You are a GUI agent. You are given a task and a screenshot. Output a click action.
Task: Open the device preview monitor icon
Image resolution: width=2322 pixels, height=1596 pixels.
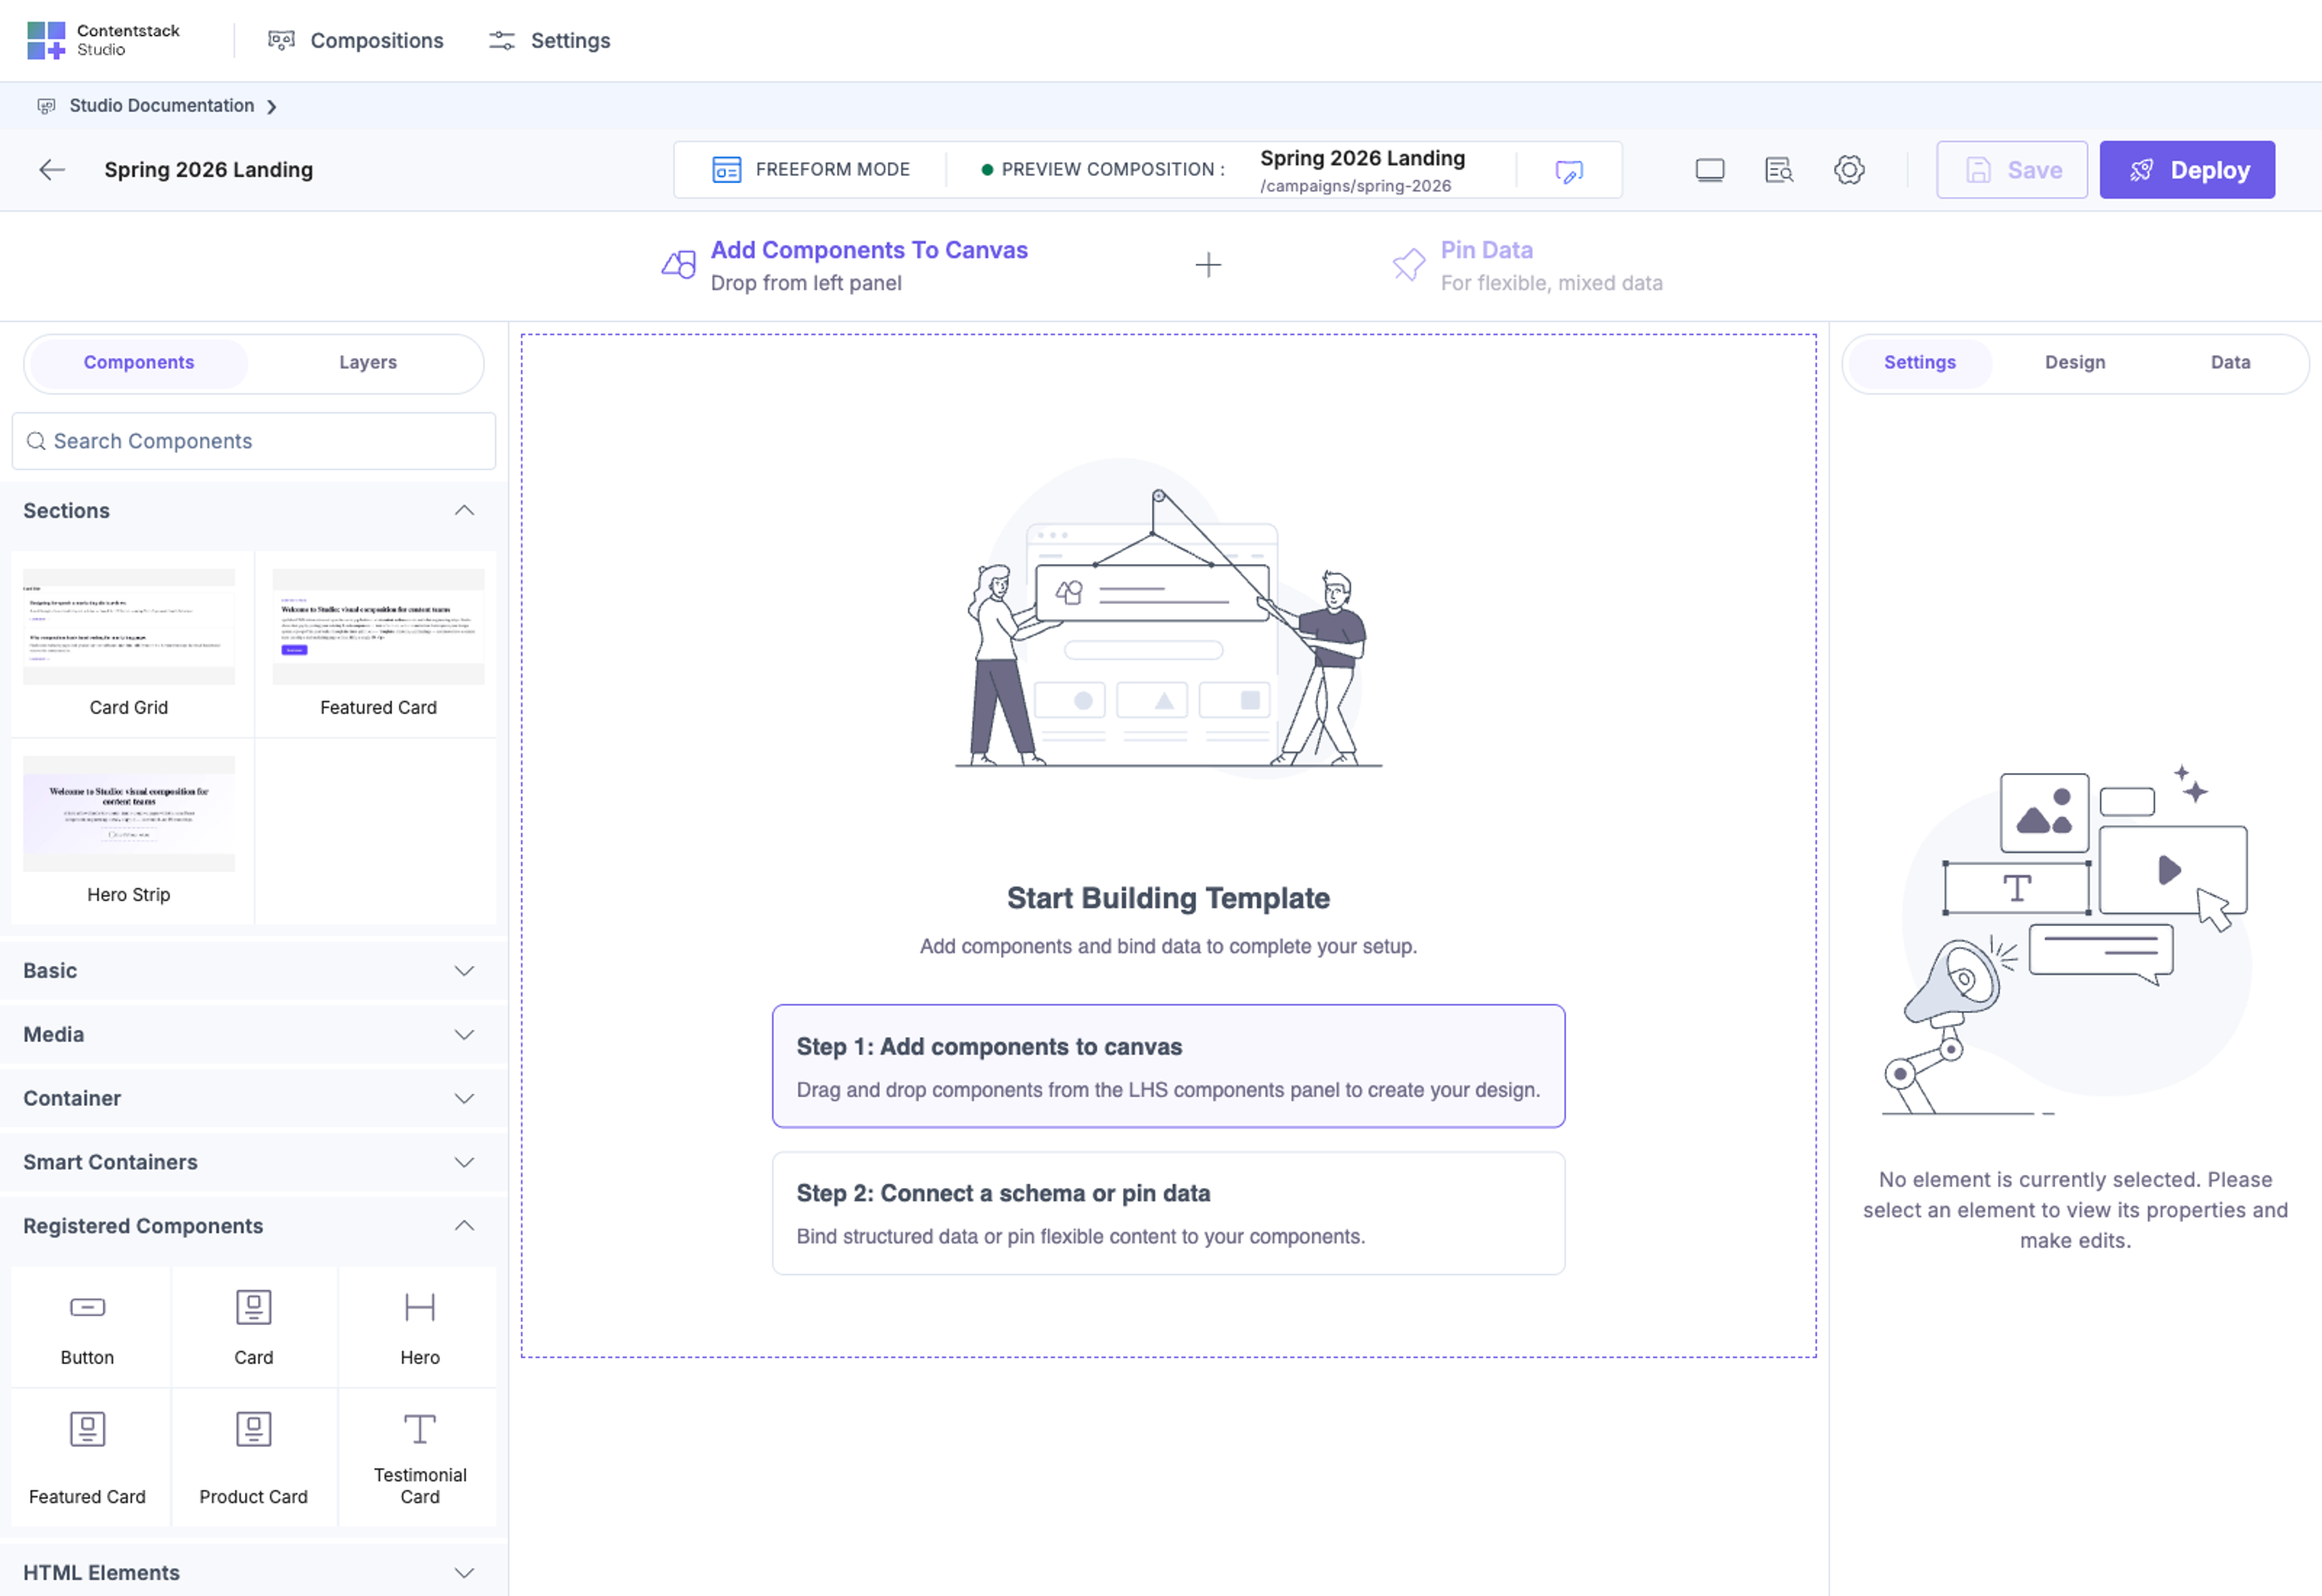[x=1709, y=170]
